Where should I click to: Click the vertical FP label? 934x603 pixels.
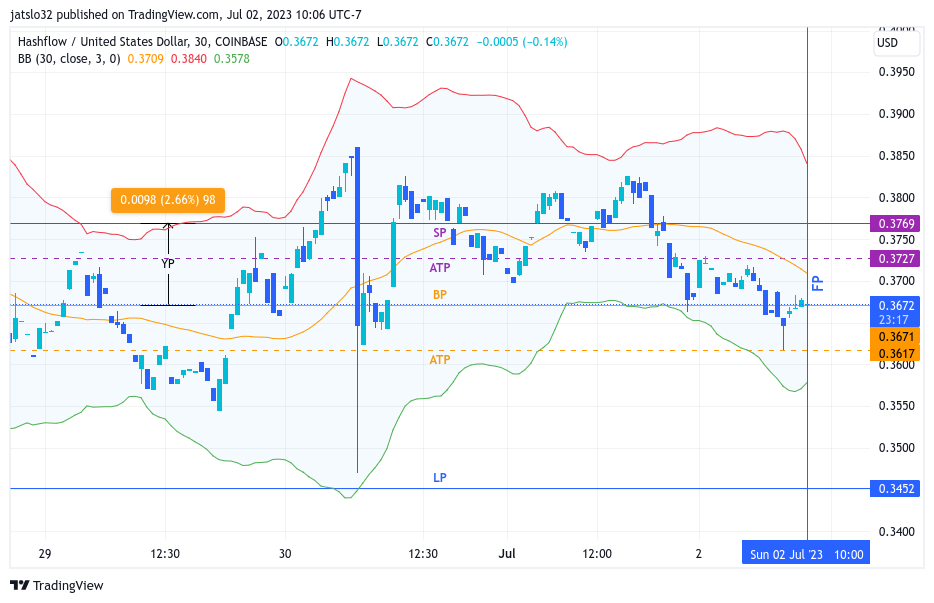pos(818,283)
